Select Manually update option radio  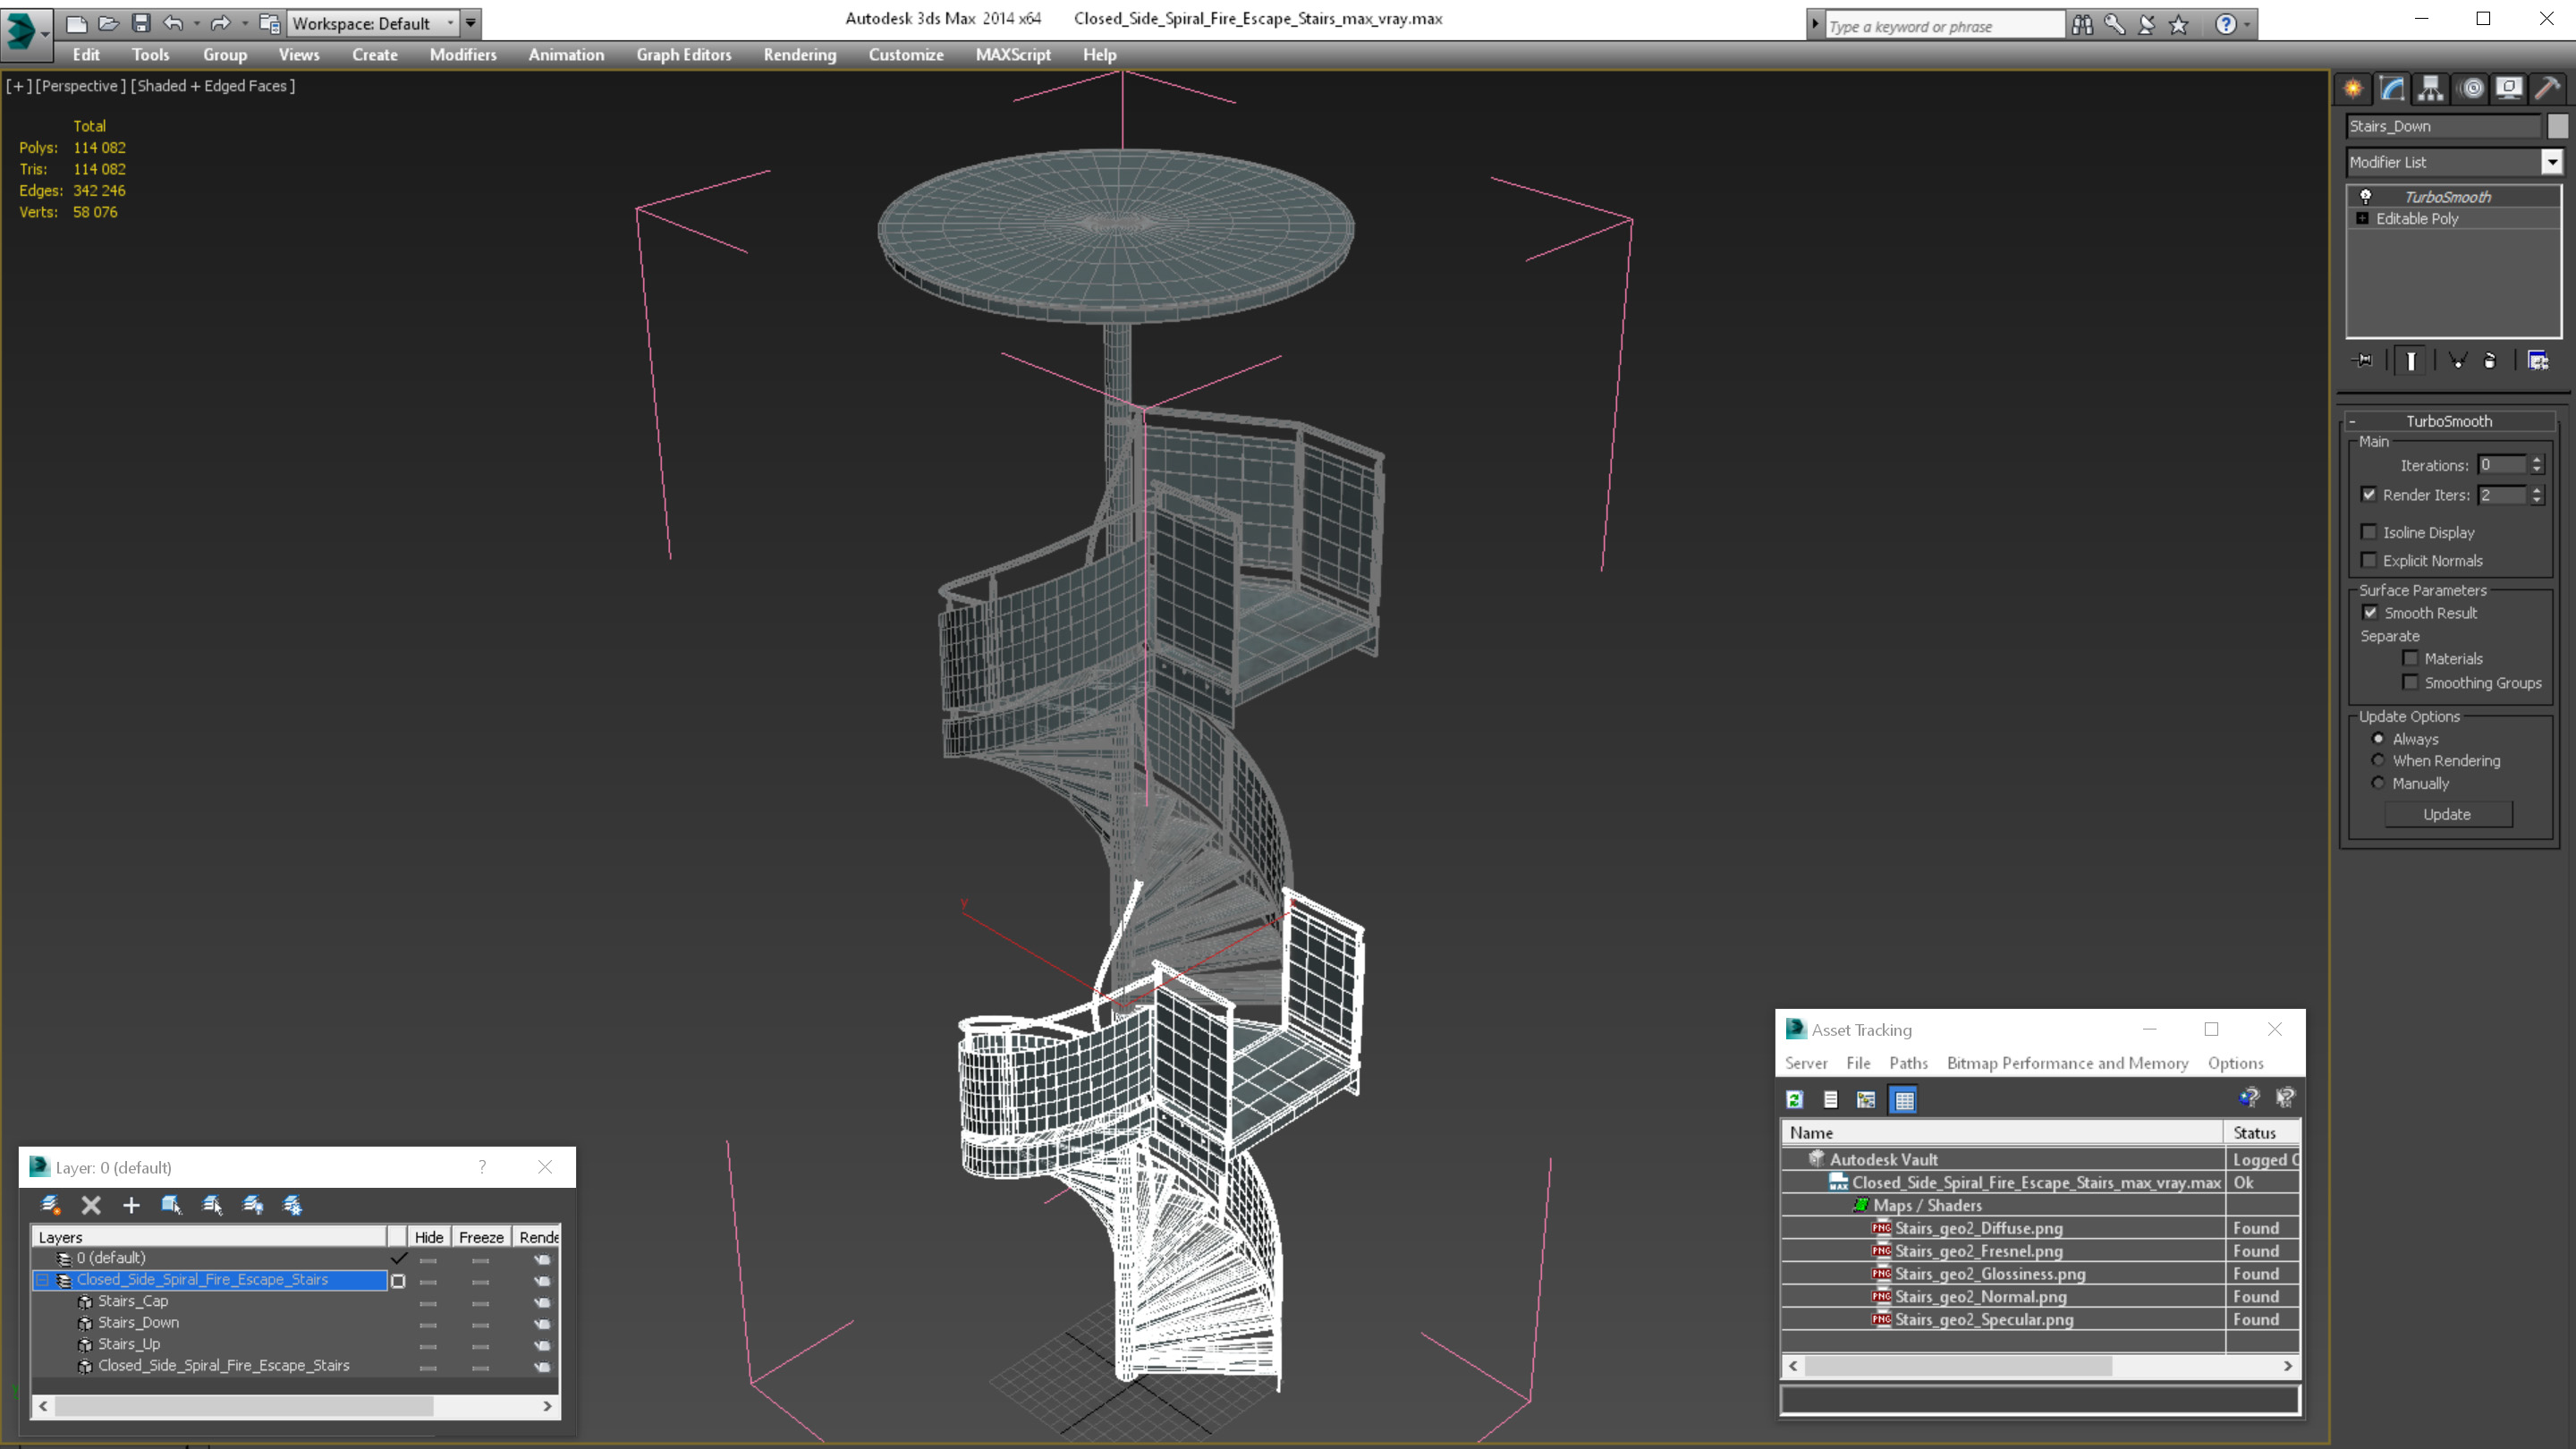(2379, 783)
